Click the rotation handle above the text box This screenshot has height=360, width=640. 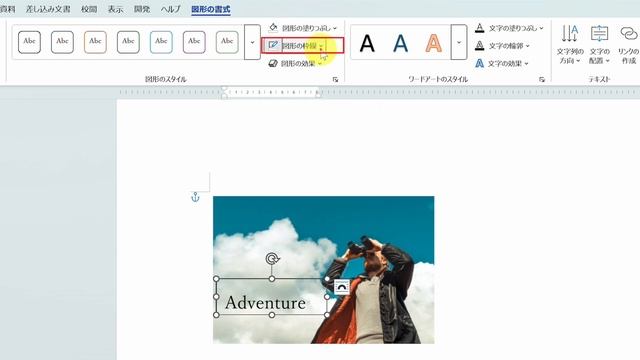(x=272, y=258)
